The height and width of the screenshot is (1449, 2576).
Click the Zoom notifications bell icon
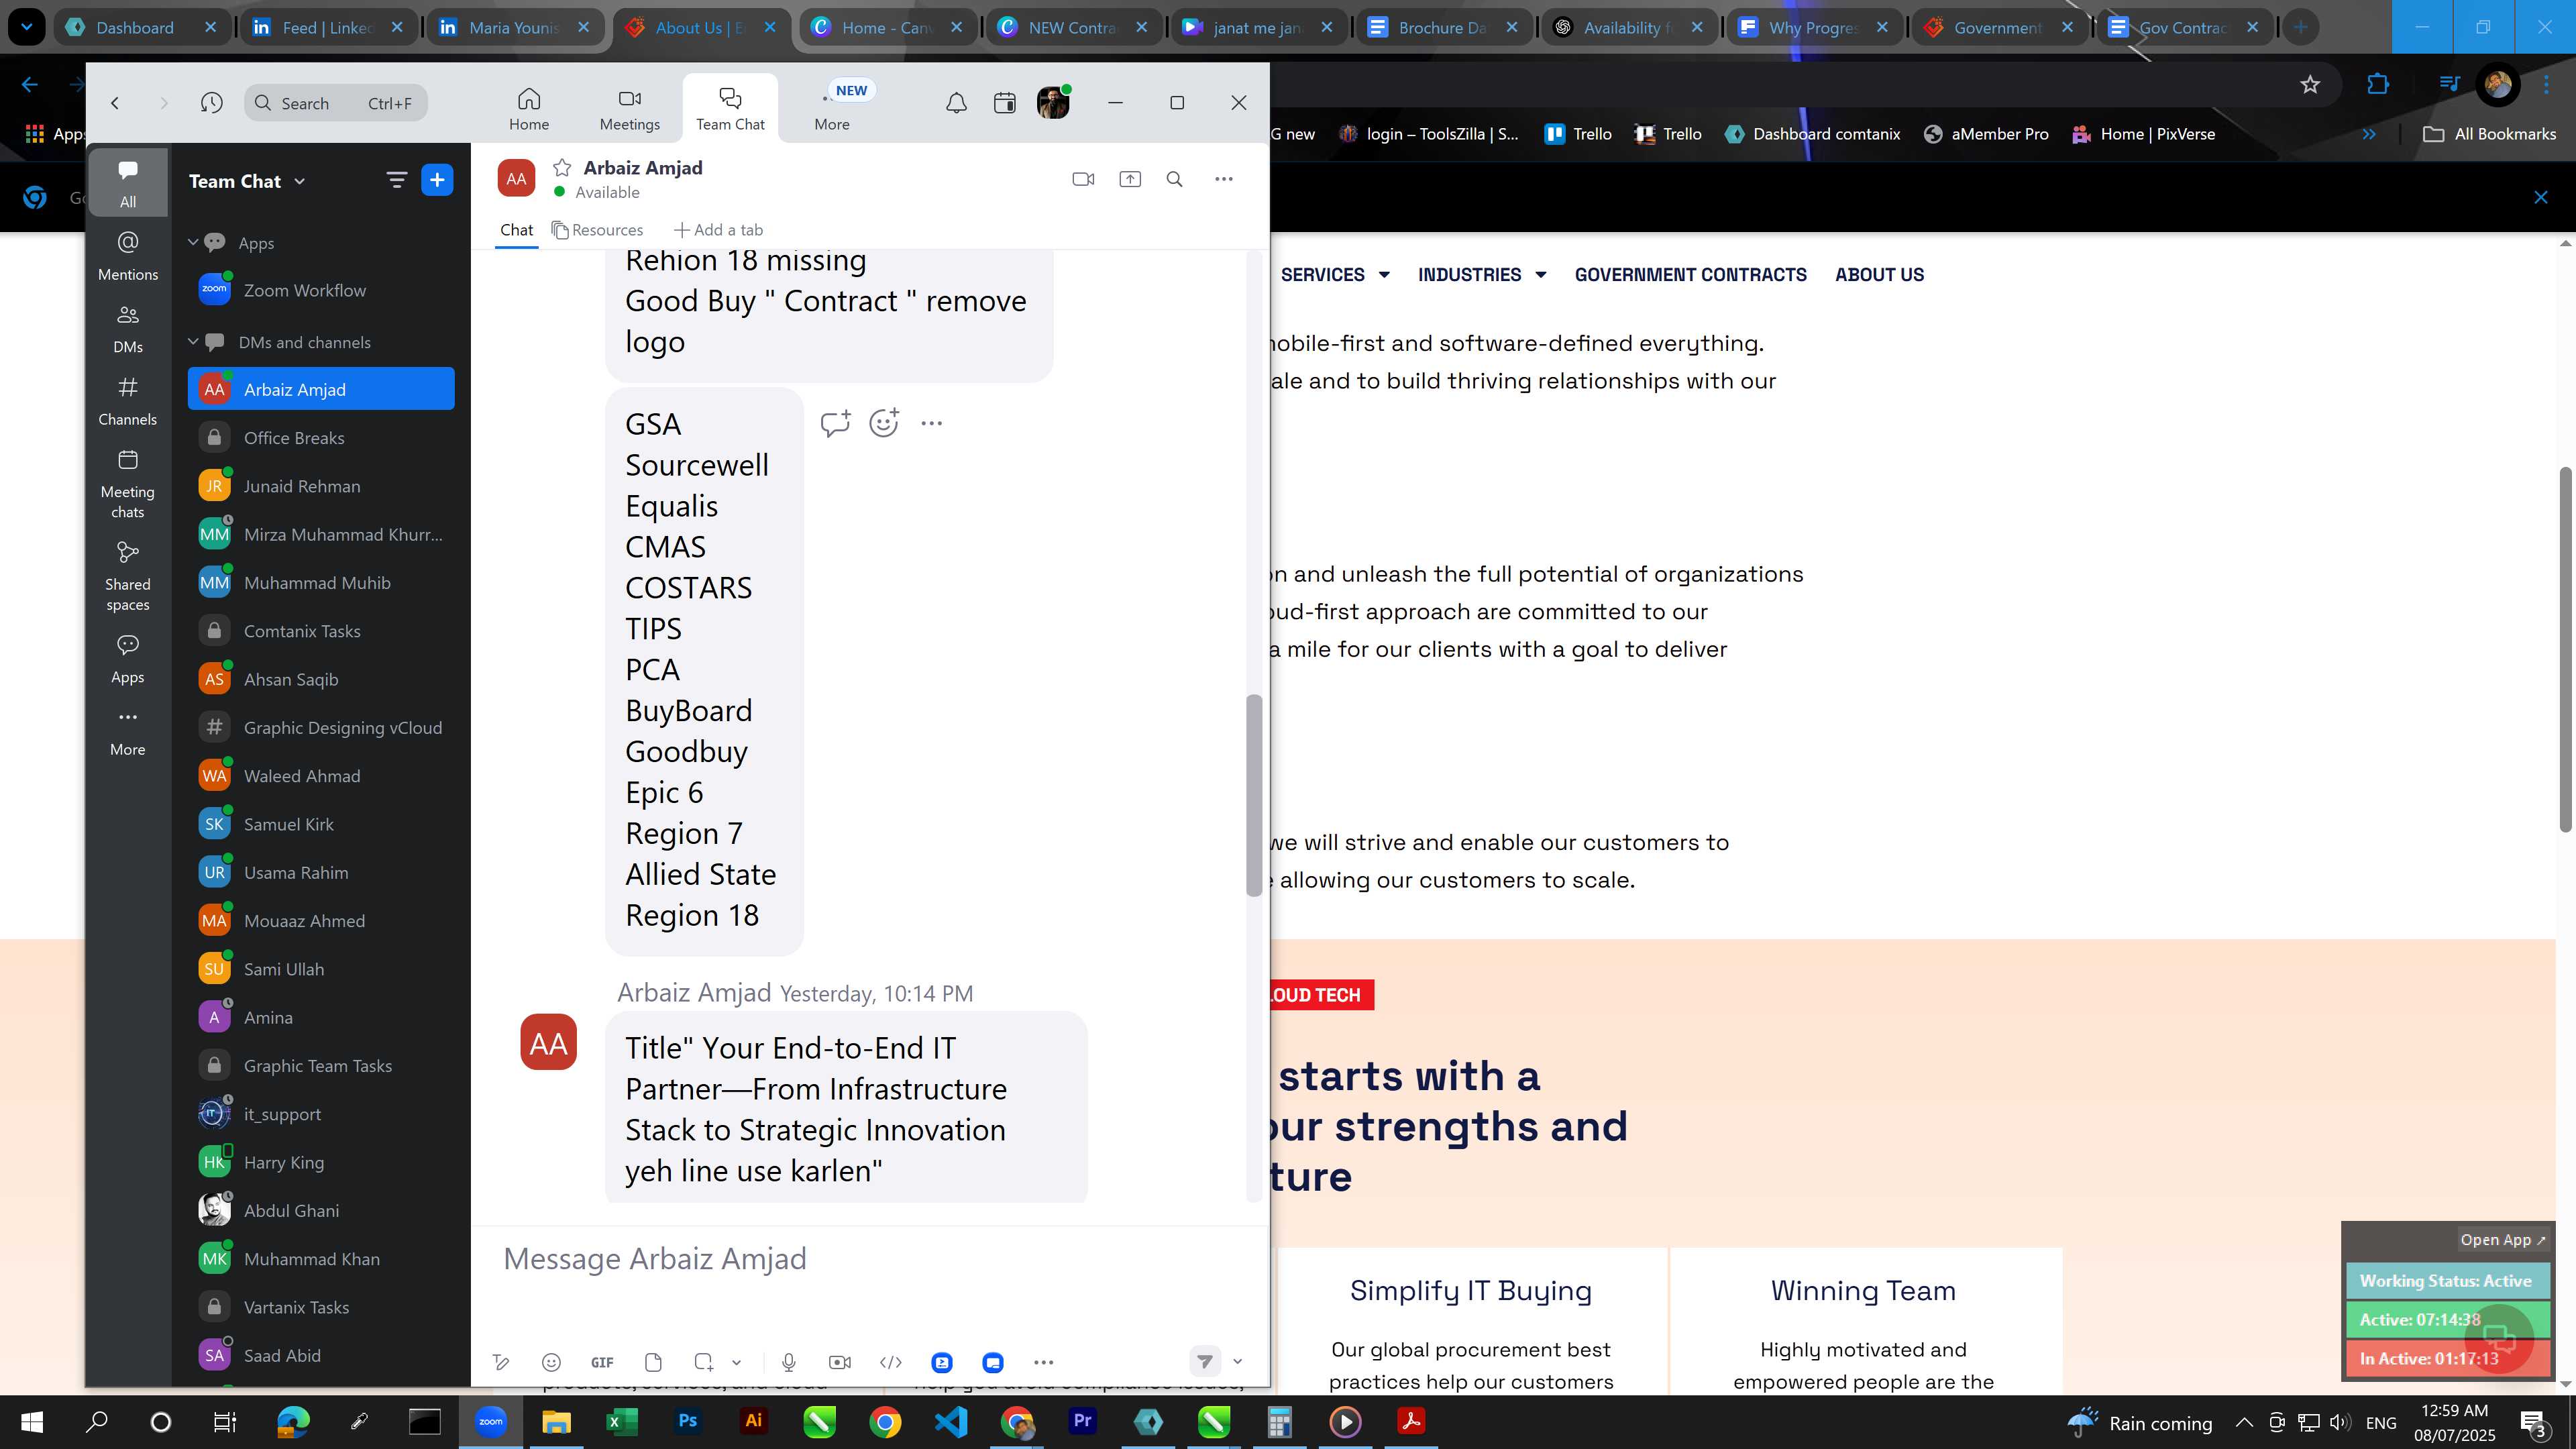point(956,103)
